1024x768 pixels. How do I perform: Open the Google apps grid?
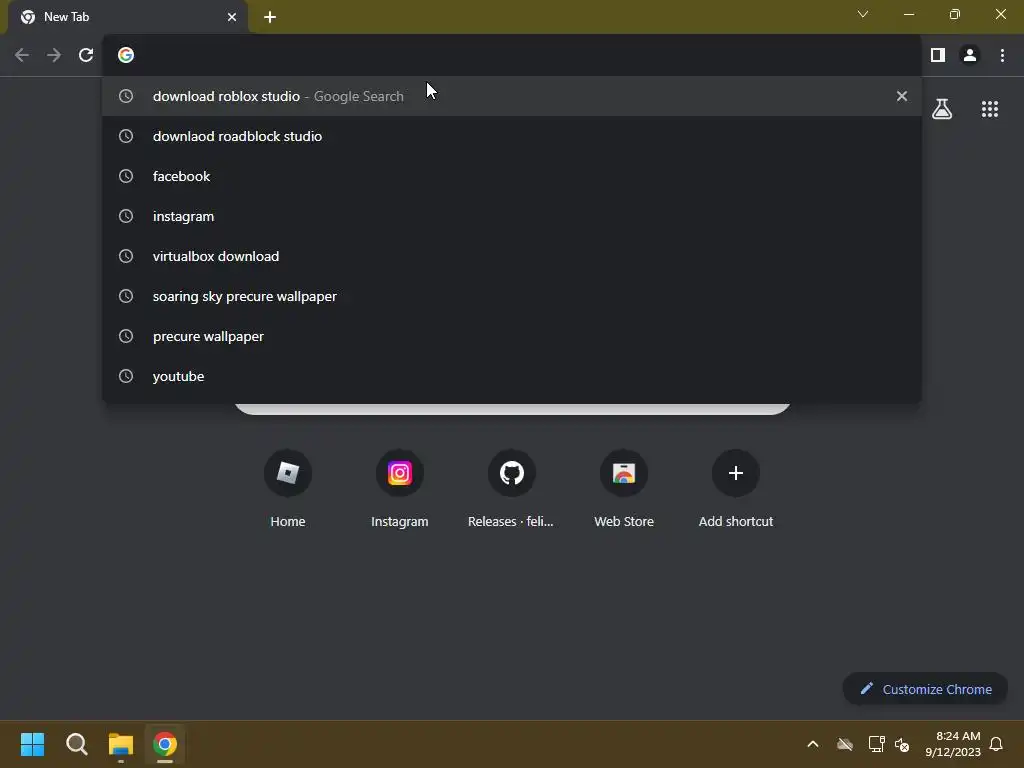[990, 109]
